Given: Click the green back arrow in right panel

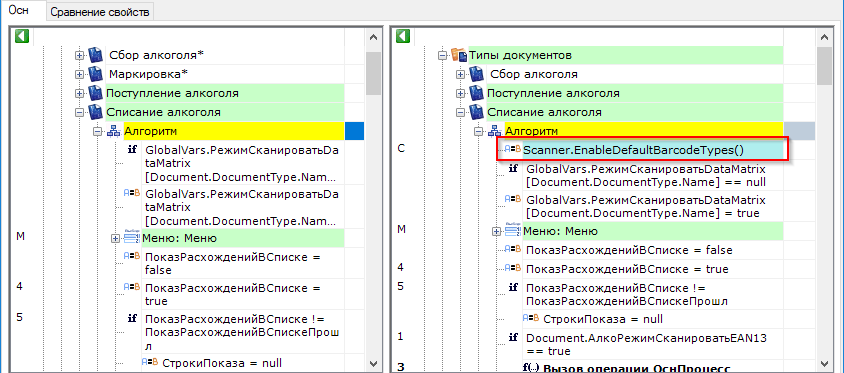Looking at the screenshot, I should click(x=403, y=37).
